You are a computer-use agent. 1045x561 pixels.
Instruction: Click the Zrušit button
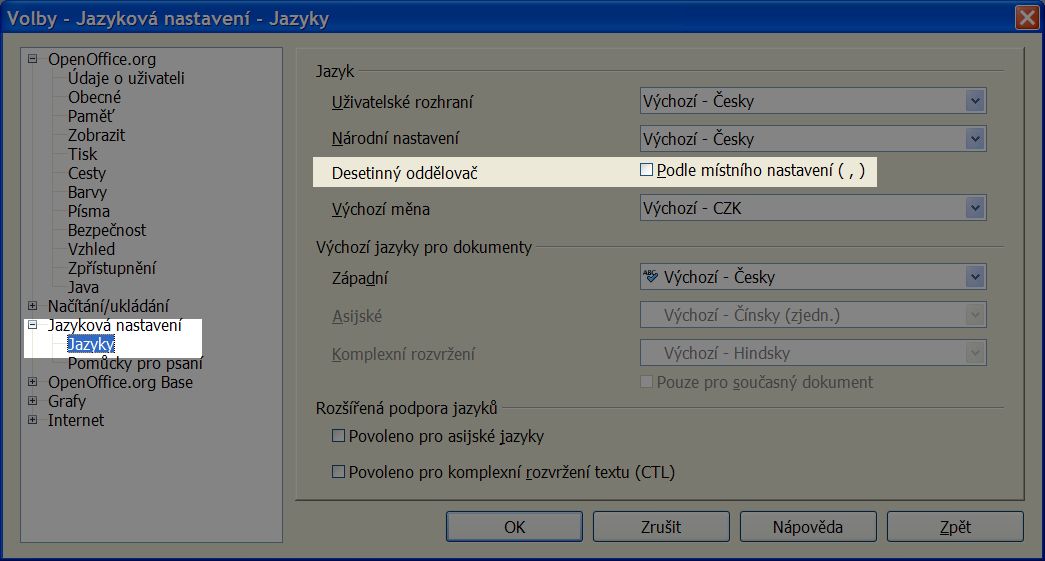click(661, 527)
